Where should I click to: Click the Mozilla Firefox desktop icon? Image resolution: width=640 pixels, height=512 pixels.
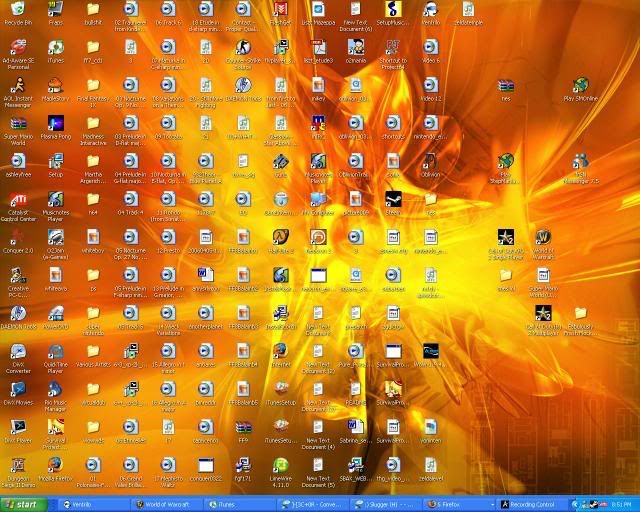click(56, 464)
